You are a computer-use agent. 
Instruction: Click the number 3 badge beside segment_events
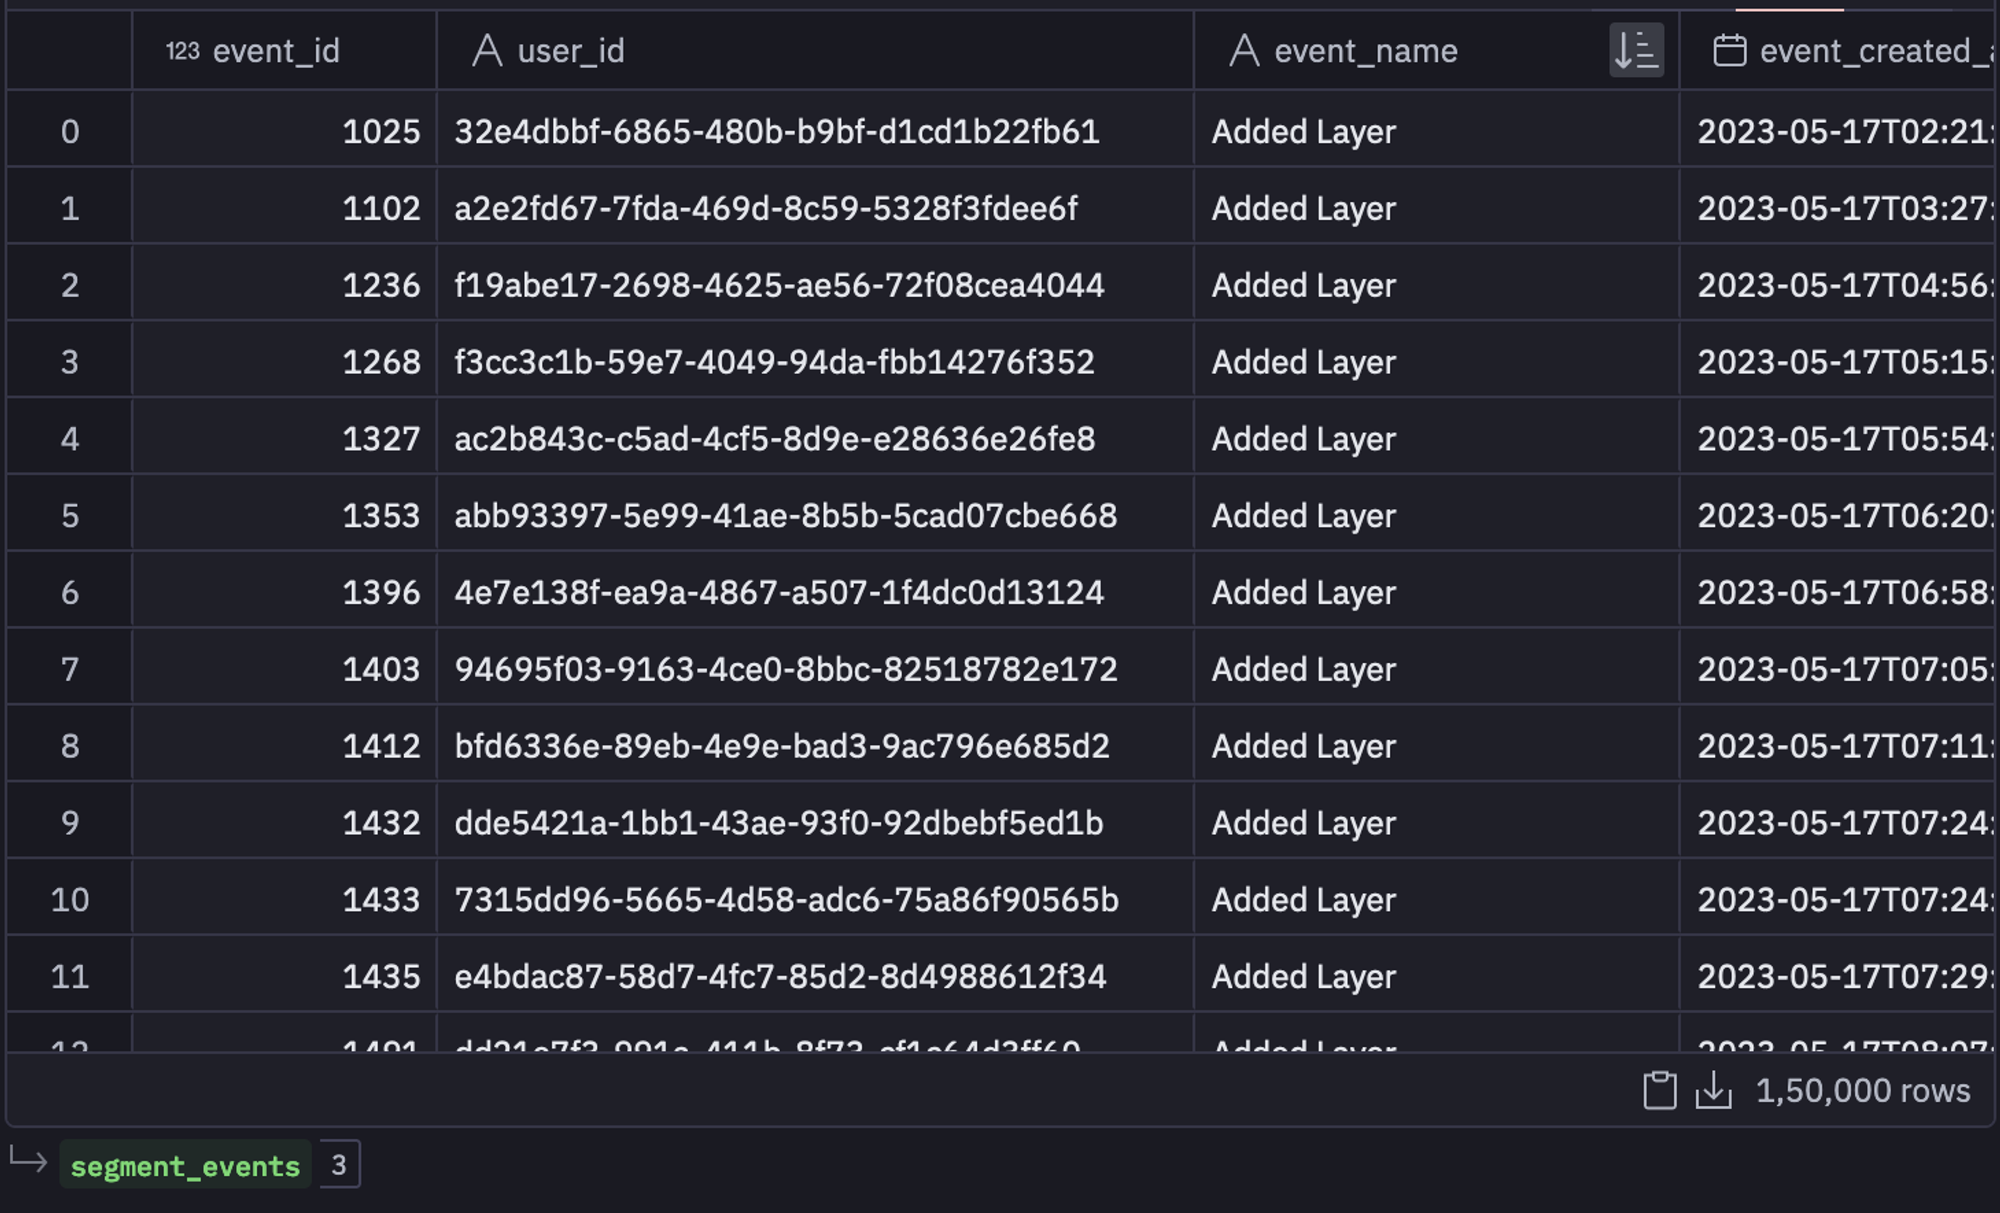point(339,1165)
